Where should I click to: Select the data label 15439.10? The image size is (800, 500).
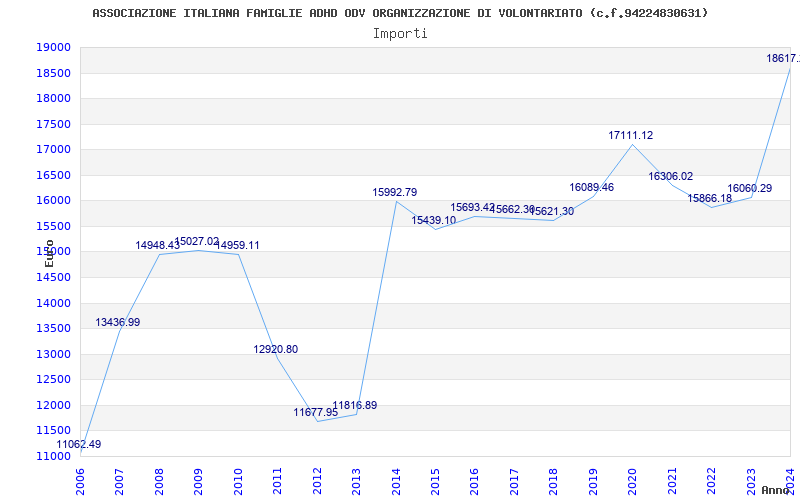(434, 220)
